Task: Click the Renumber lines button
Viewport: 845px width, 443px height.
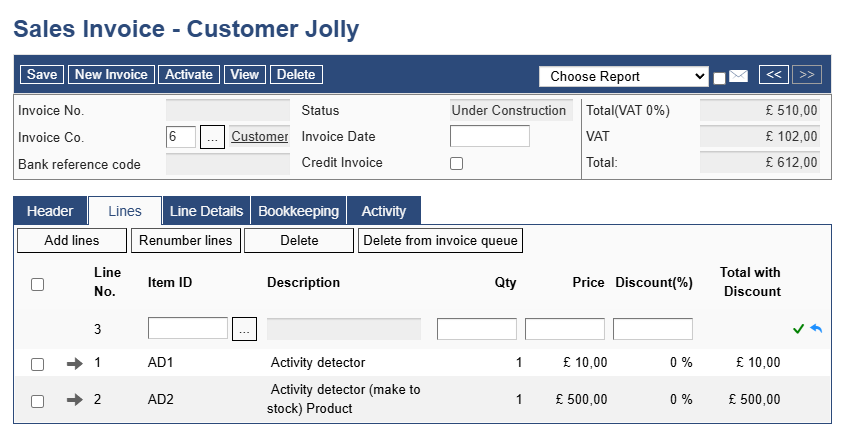Action: tap(185, 240)
